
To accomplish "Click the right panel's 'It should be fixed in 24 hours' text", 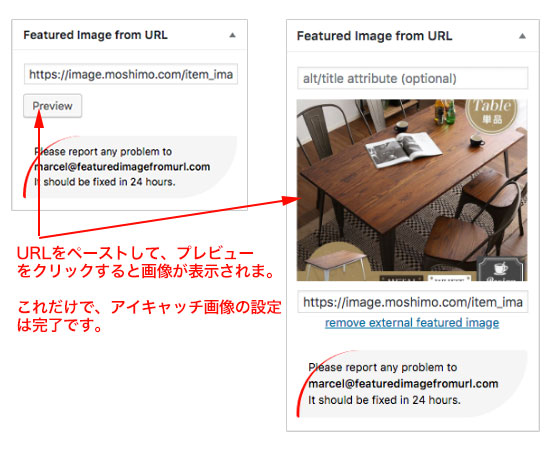I will [x=384, y=400].
